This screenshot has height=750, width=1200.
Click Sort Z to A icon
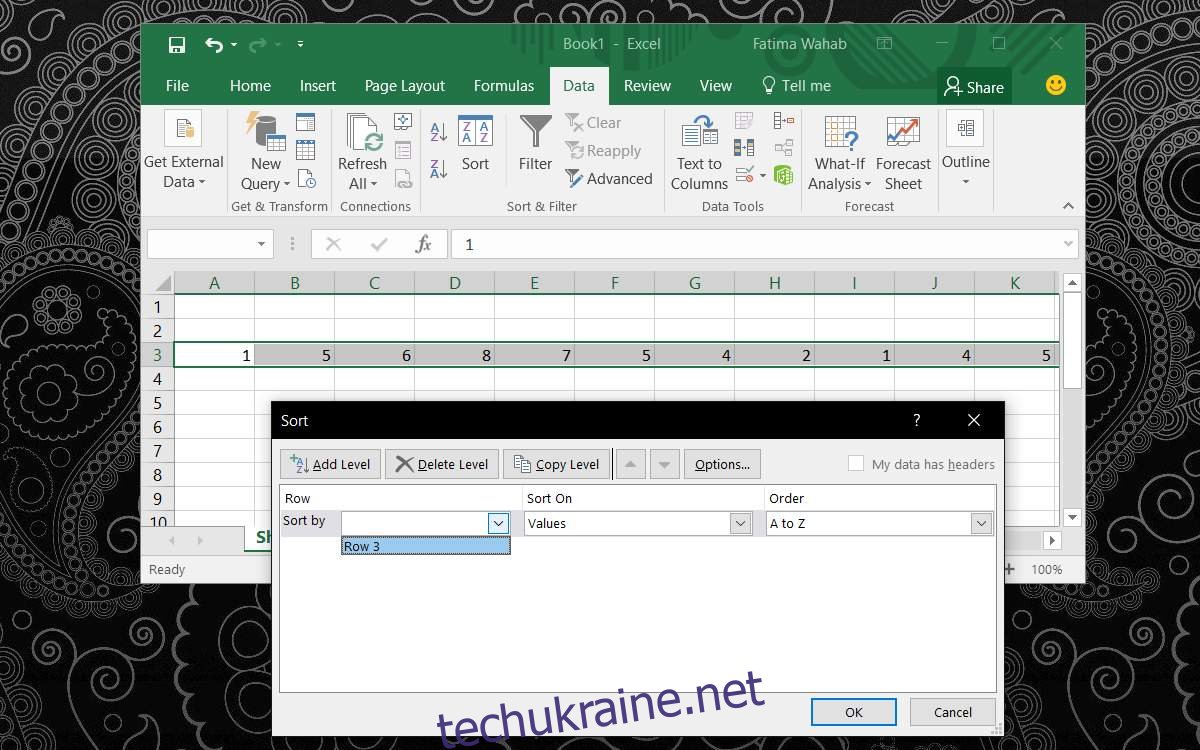pos(438,169)
